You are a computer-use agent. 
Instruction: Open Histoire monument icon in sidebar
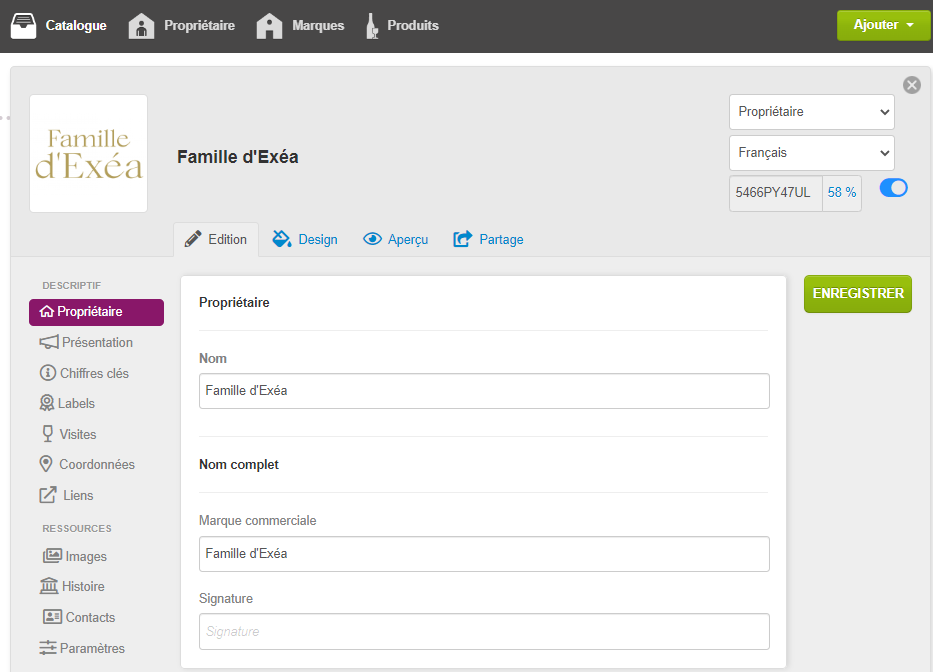tap(49, 586)
